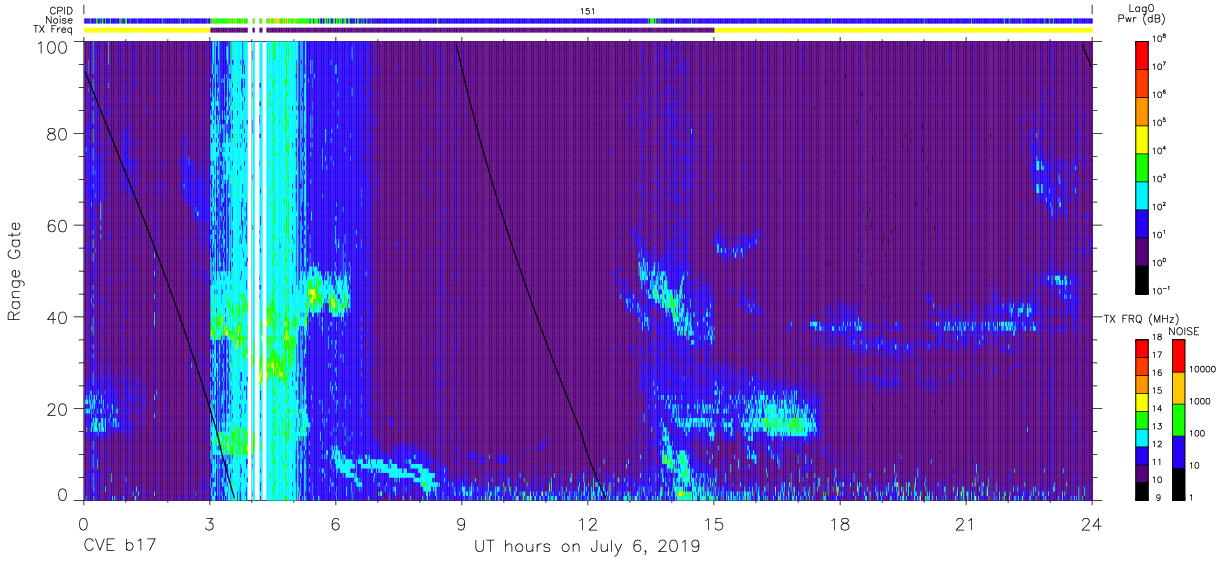Click the black bottom segment of power colorbar
The image size is (1228, 567).
click(1142, 278)
